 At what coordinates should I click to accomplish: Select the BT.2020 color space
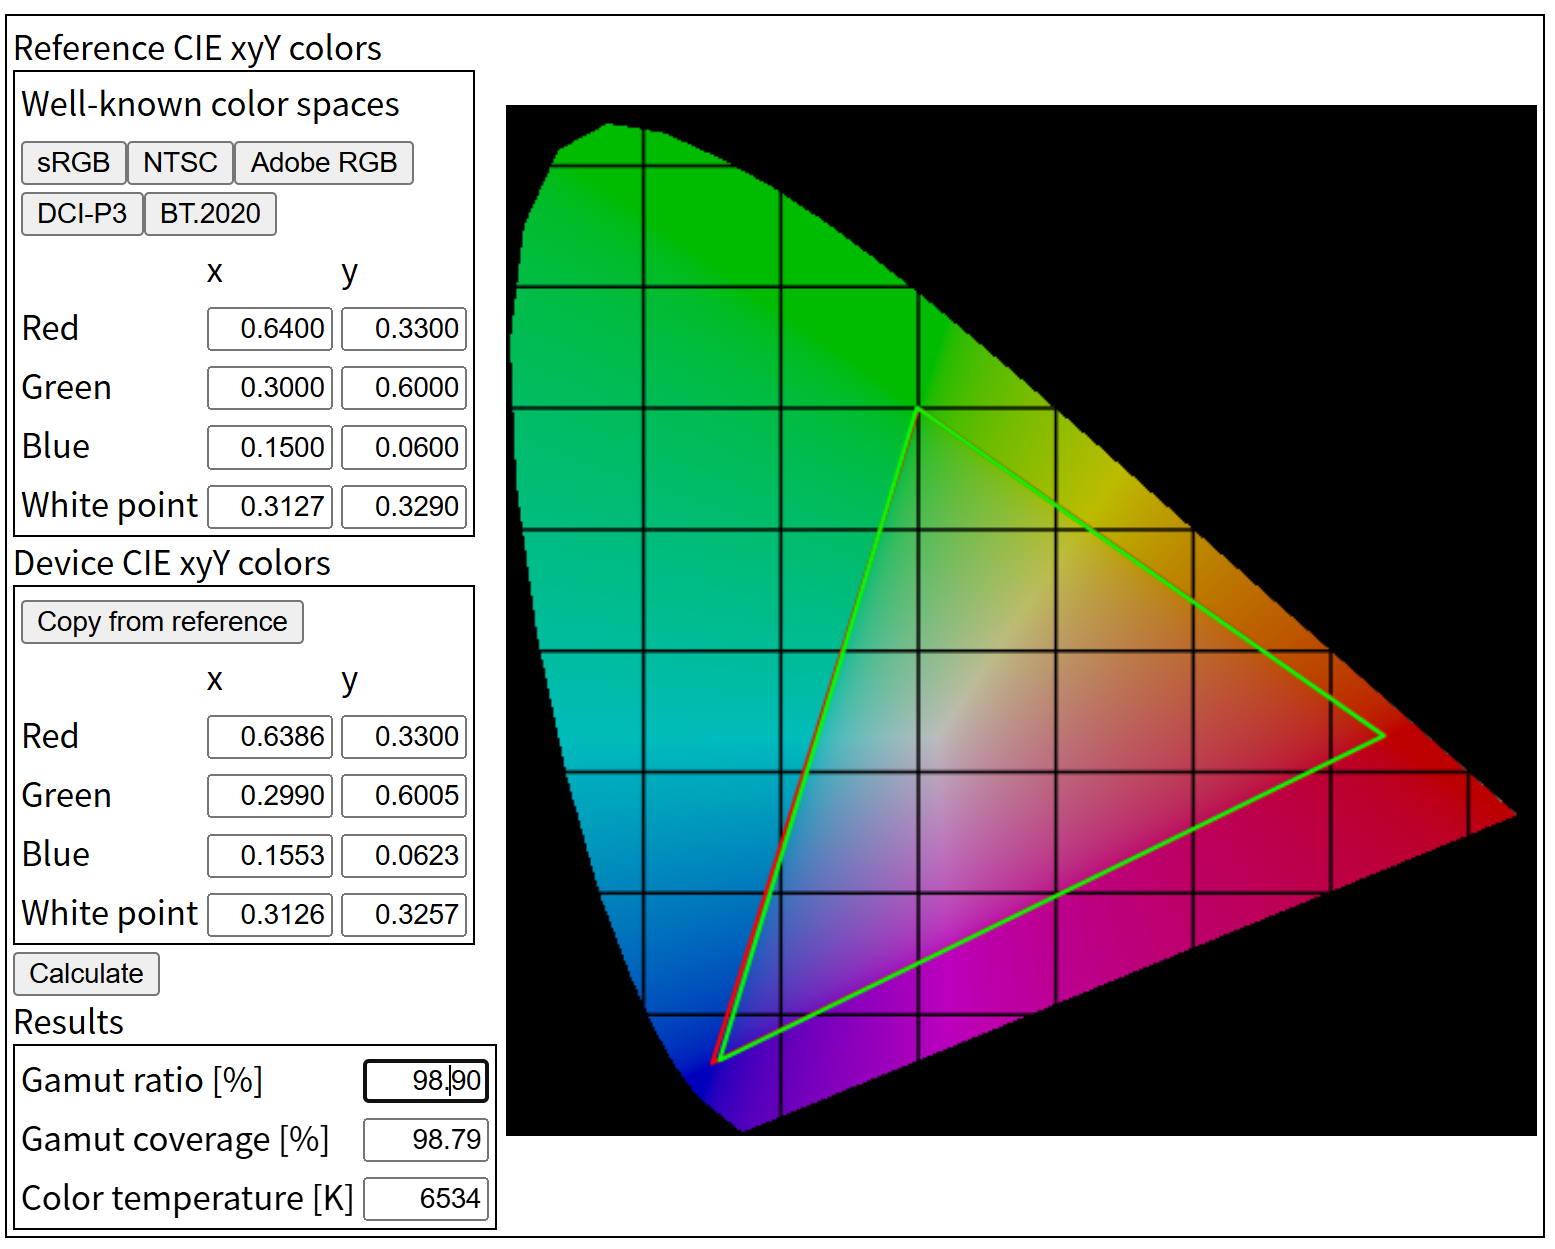click(x=210, y=213)
